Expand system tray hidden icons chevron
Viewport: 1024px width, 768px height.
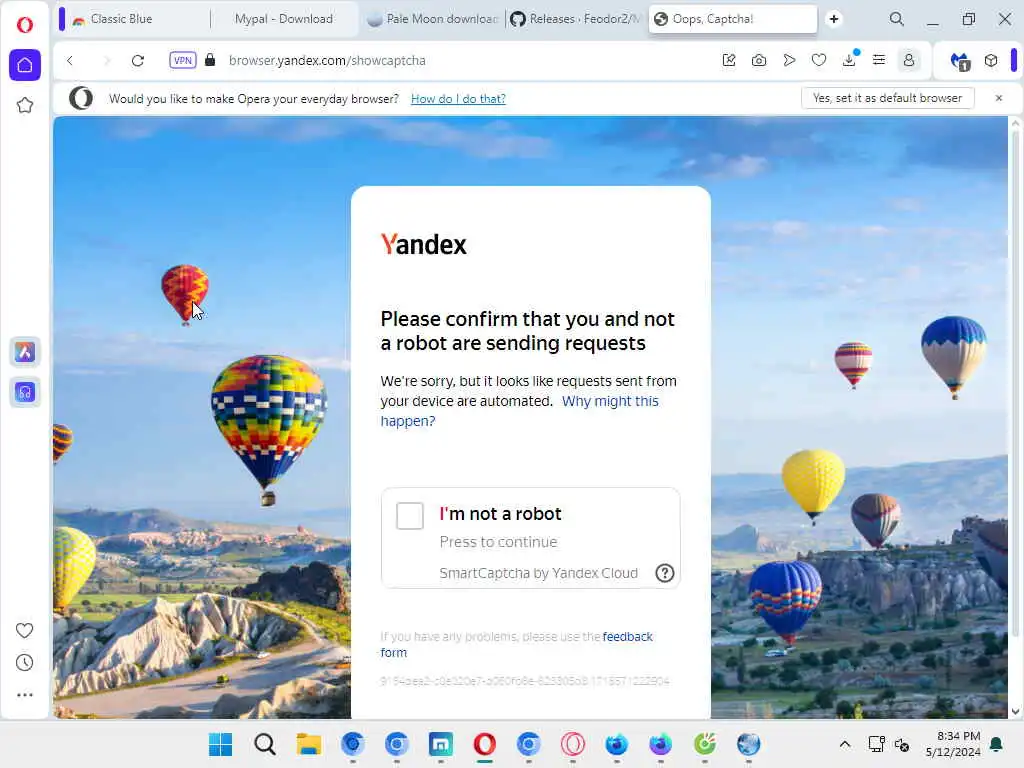point(844,744)
